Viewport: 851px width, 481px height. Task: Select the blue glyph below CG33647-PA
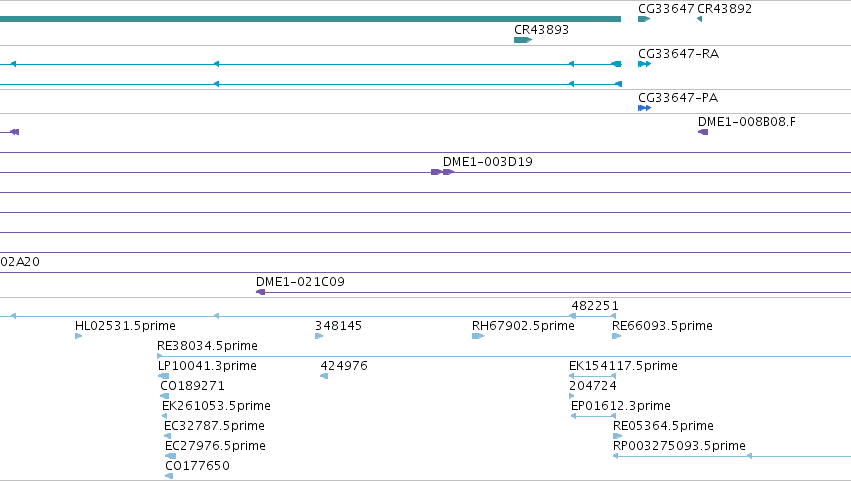(x=644, y=108)
